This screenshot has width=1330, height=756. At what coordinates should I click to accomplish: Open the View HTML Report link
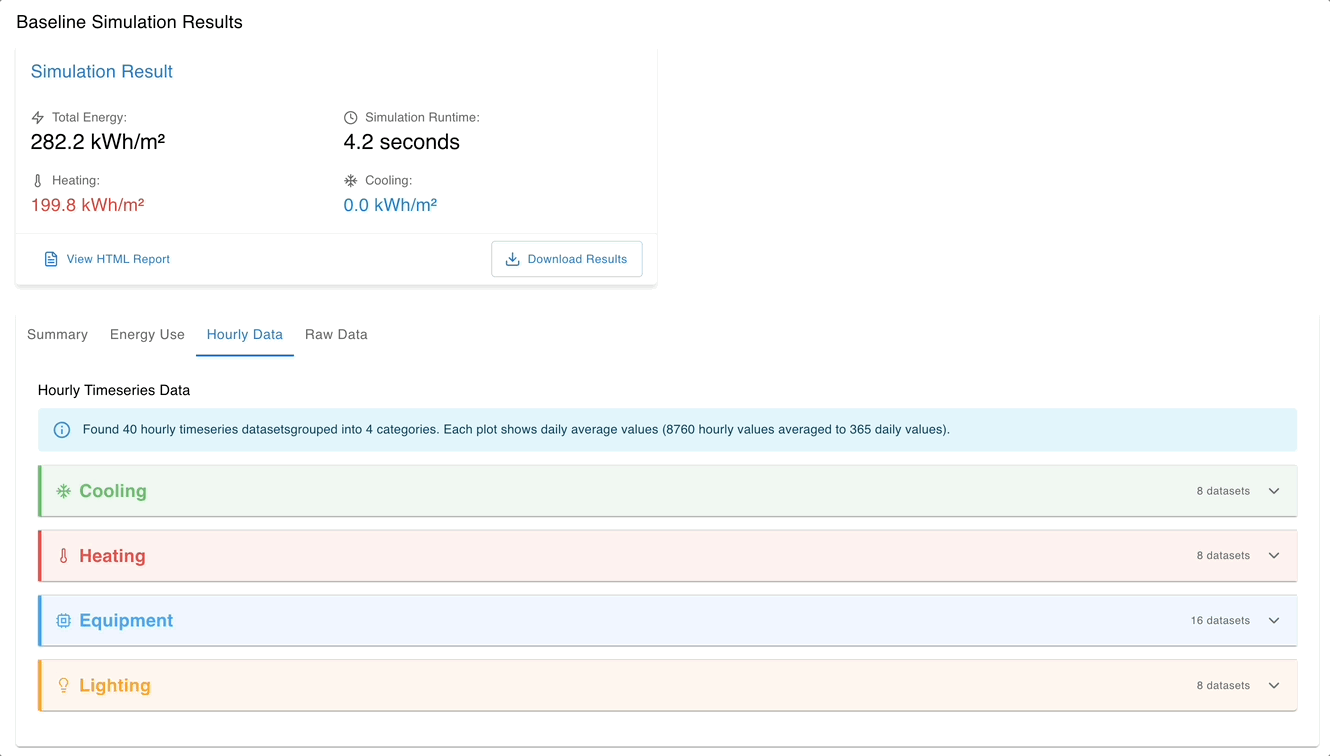[x=117, y=259]
